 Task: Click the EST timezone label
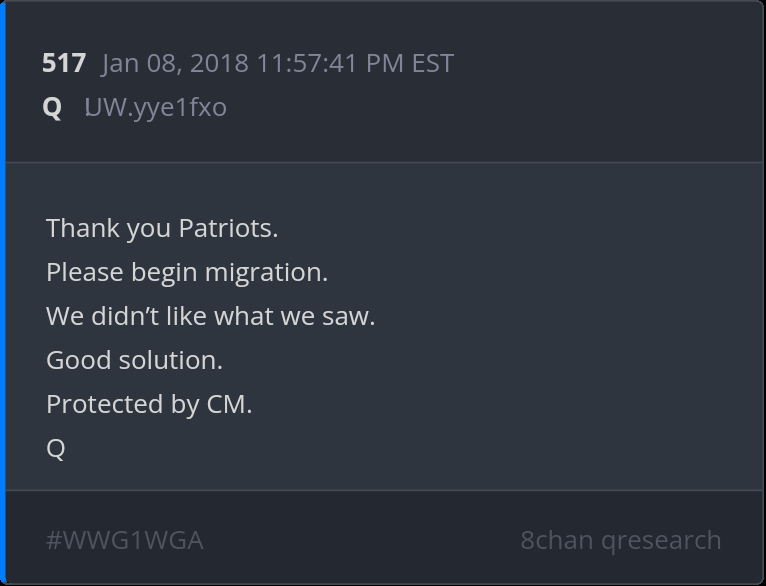pyautogui.click(x=433, y=63)
